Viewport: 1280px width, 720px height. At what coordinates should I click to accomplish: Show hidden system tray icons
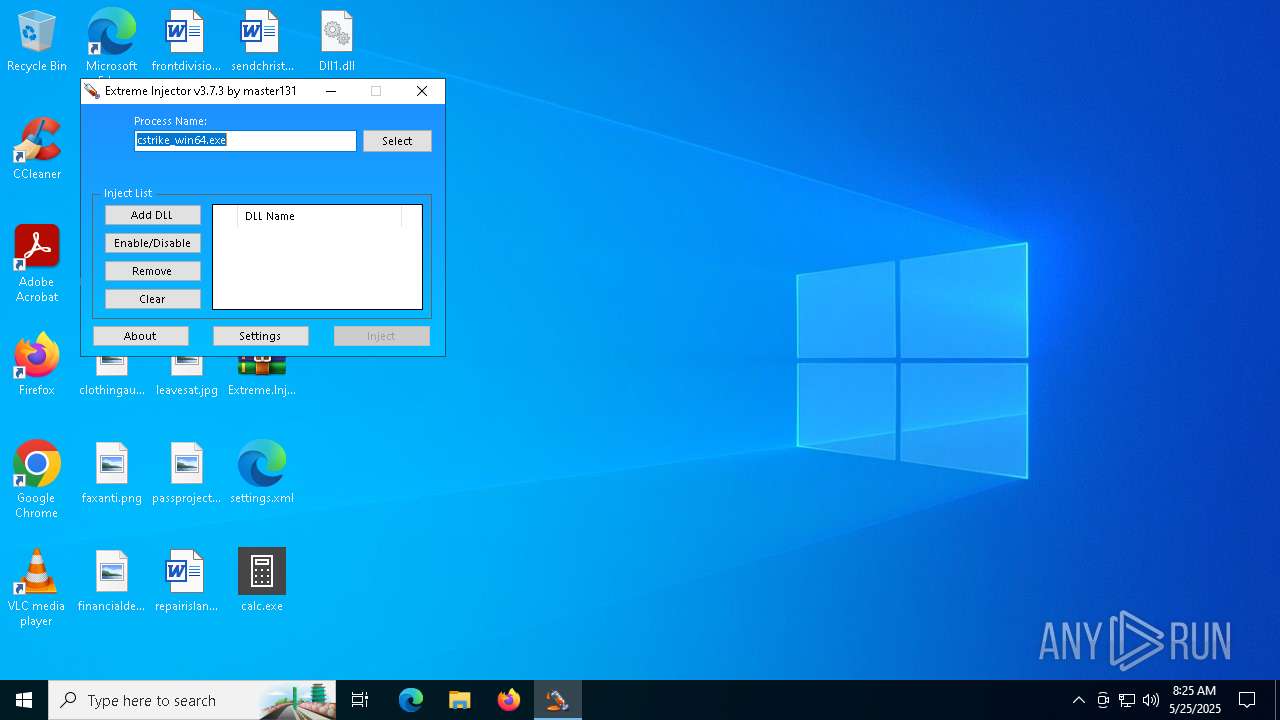[1078, 700]
